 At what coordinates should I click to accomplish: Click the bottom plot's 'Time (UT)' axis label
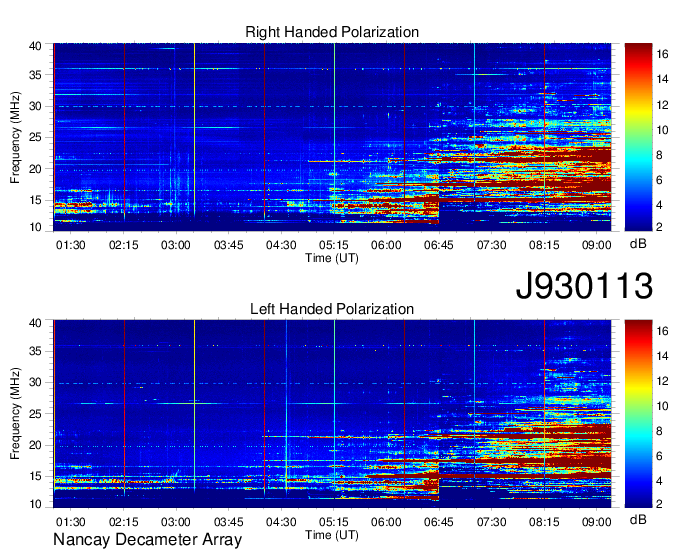pos(332,535)
